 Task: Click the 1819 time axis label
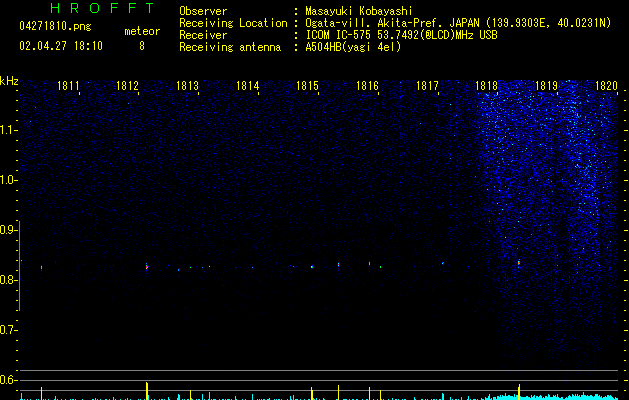(546, 86)
